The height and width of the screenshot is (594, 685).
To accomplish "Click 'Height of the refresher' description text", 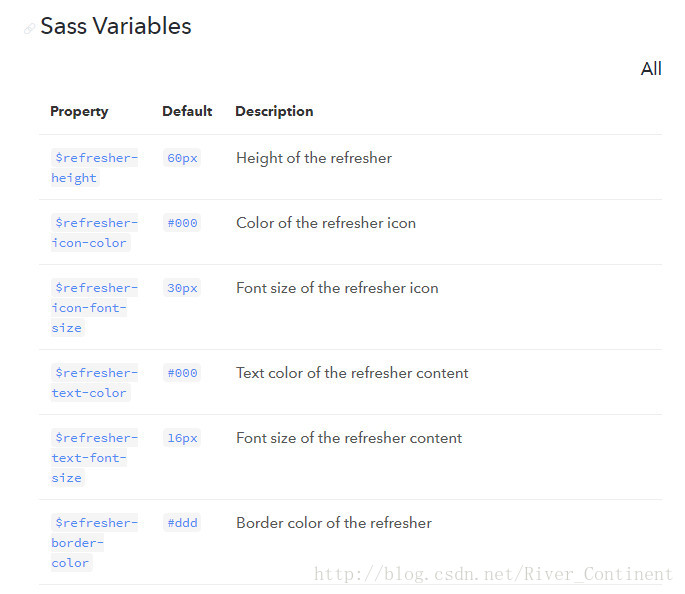I will coord(314,158).
